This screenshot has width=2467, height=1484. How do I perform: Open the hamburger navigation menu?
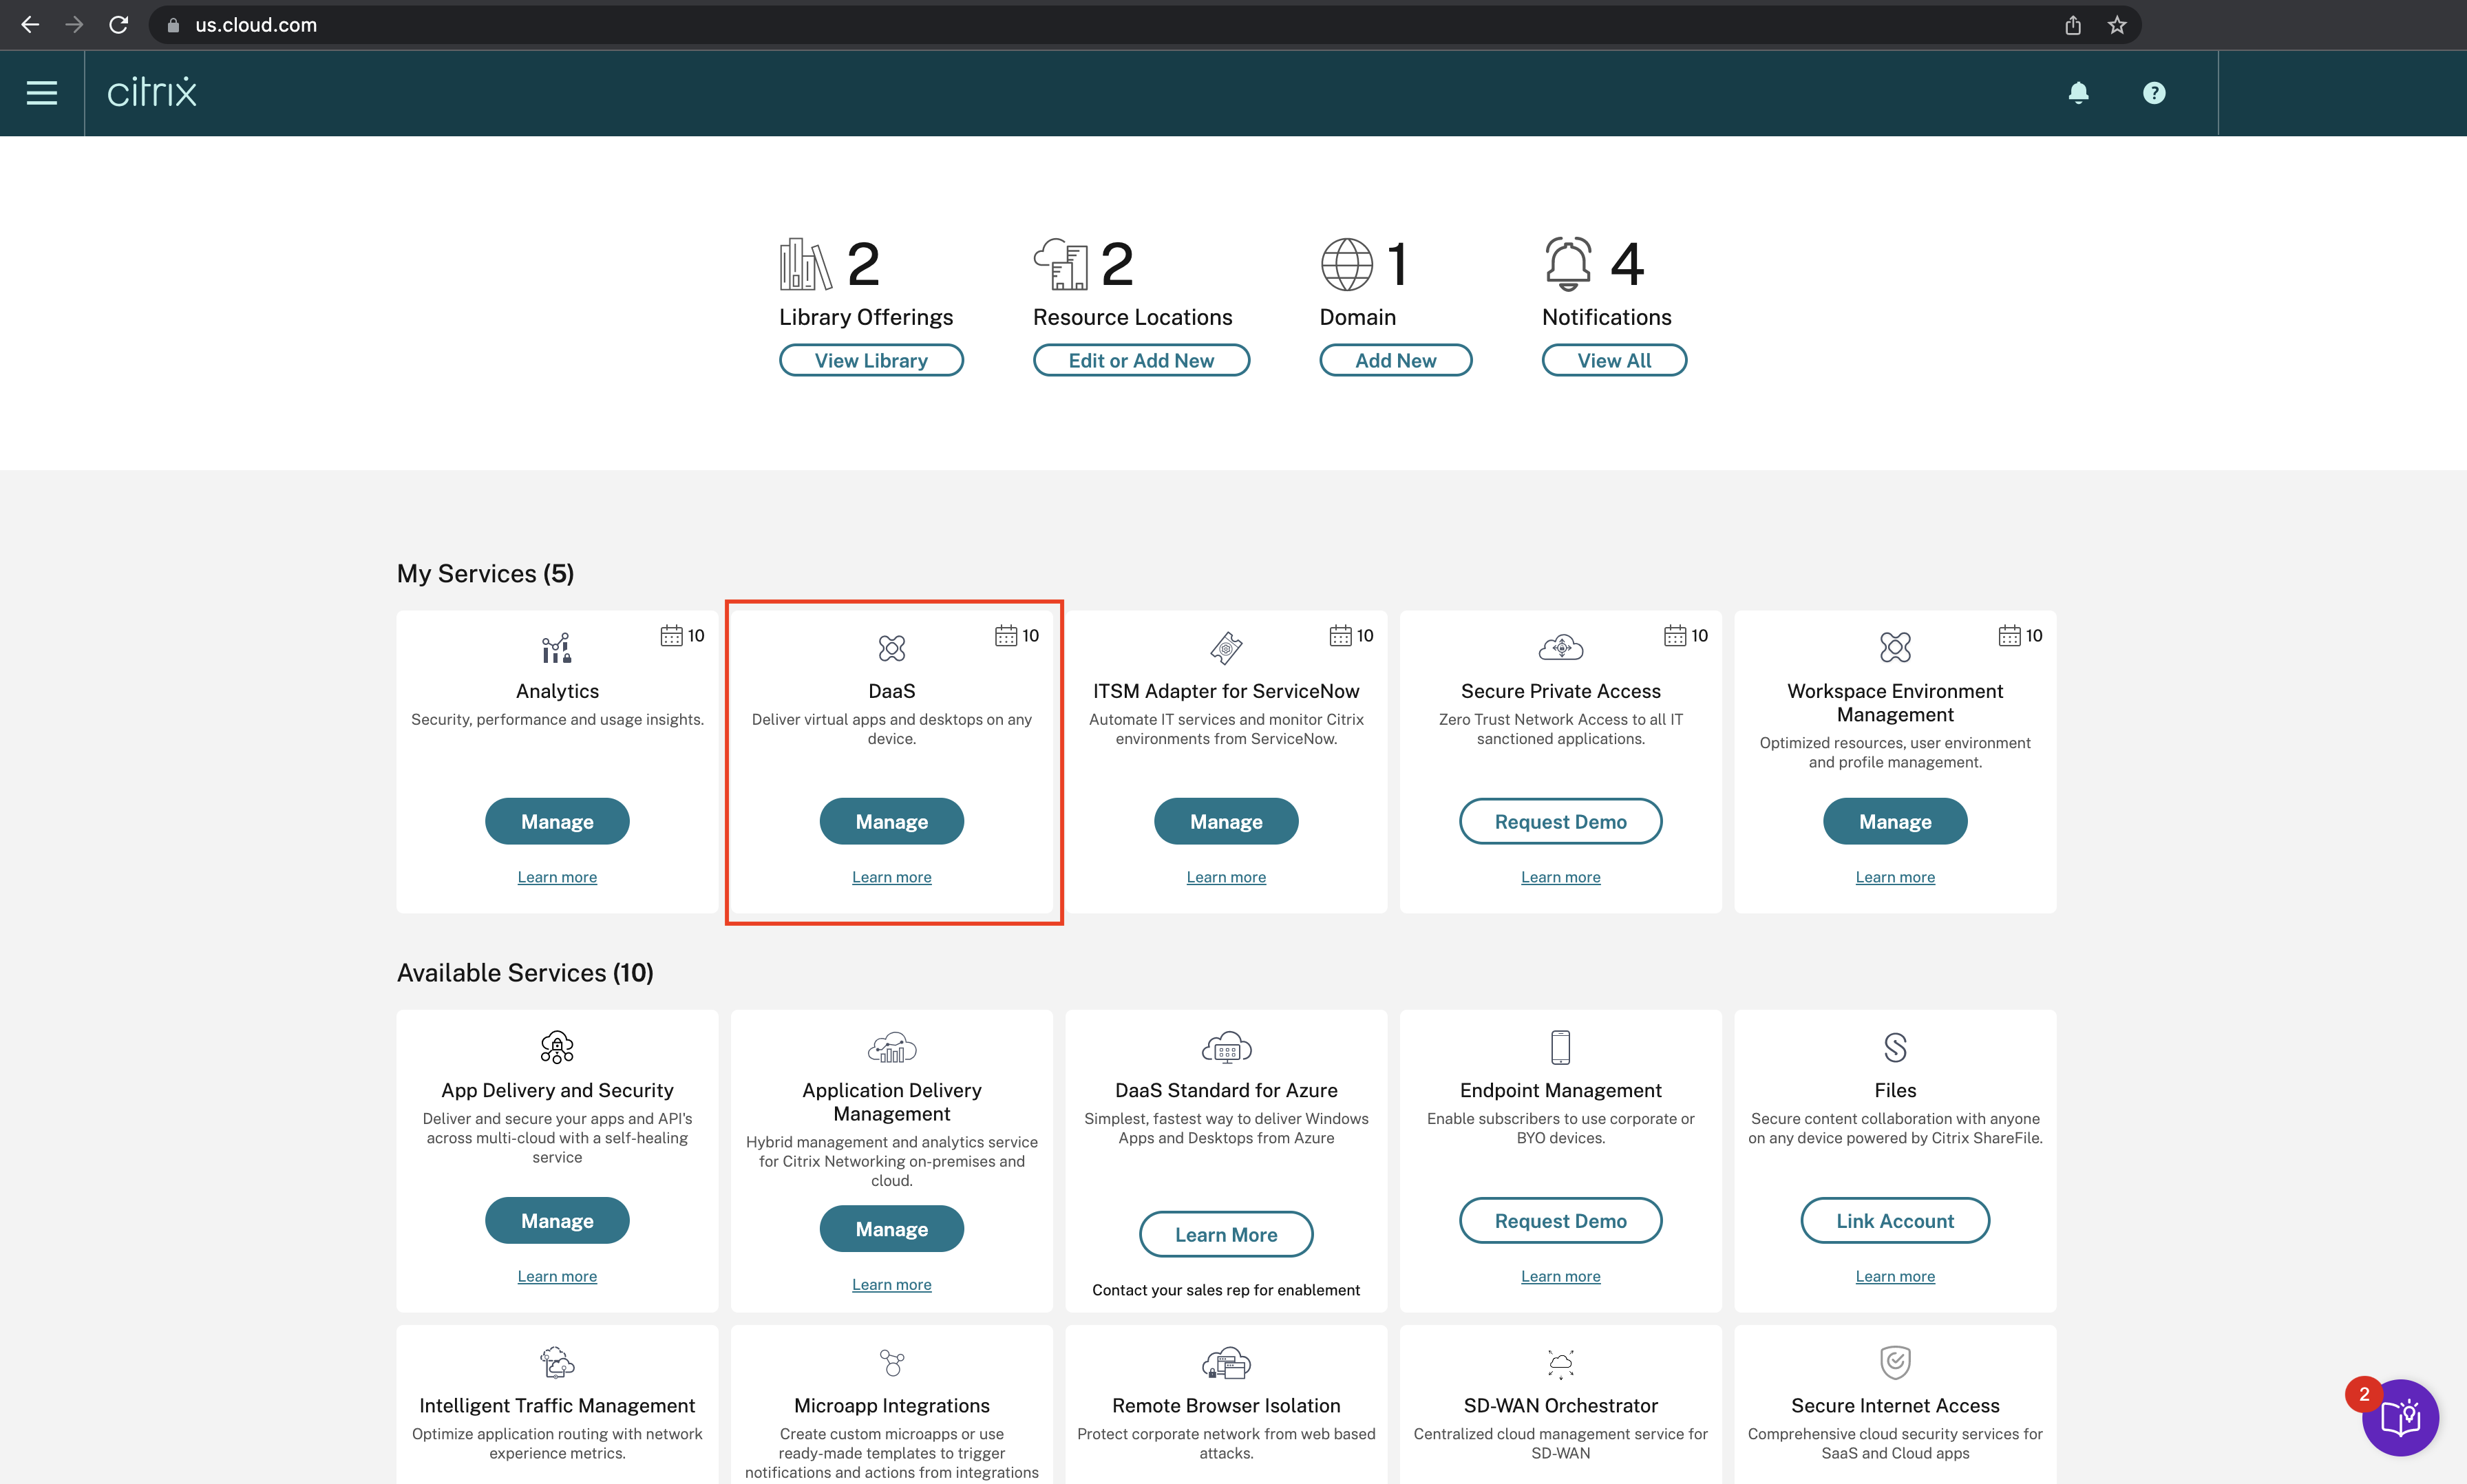(x=41, y=93)
